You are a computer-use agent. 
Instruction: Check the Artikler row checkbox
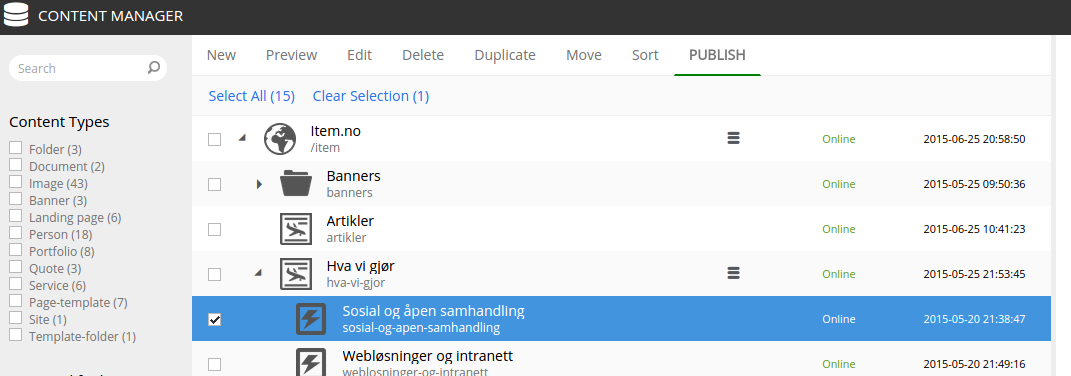point(214,229)
